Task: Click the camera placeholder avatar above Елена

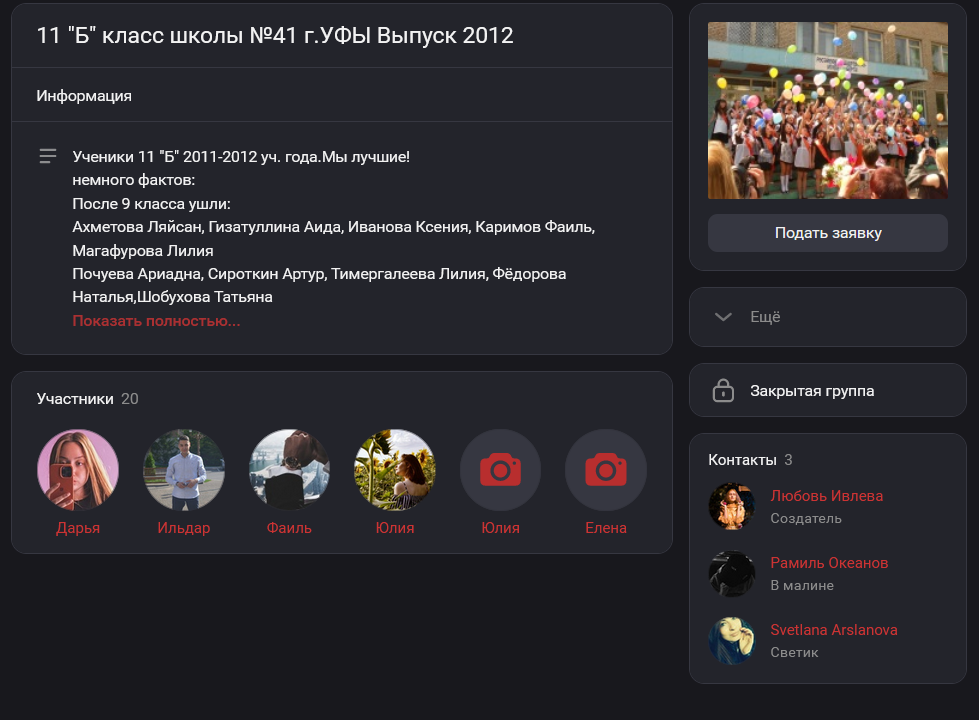Action: (606, 470)
